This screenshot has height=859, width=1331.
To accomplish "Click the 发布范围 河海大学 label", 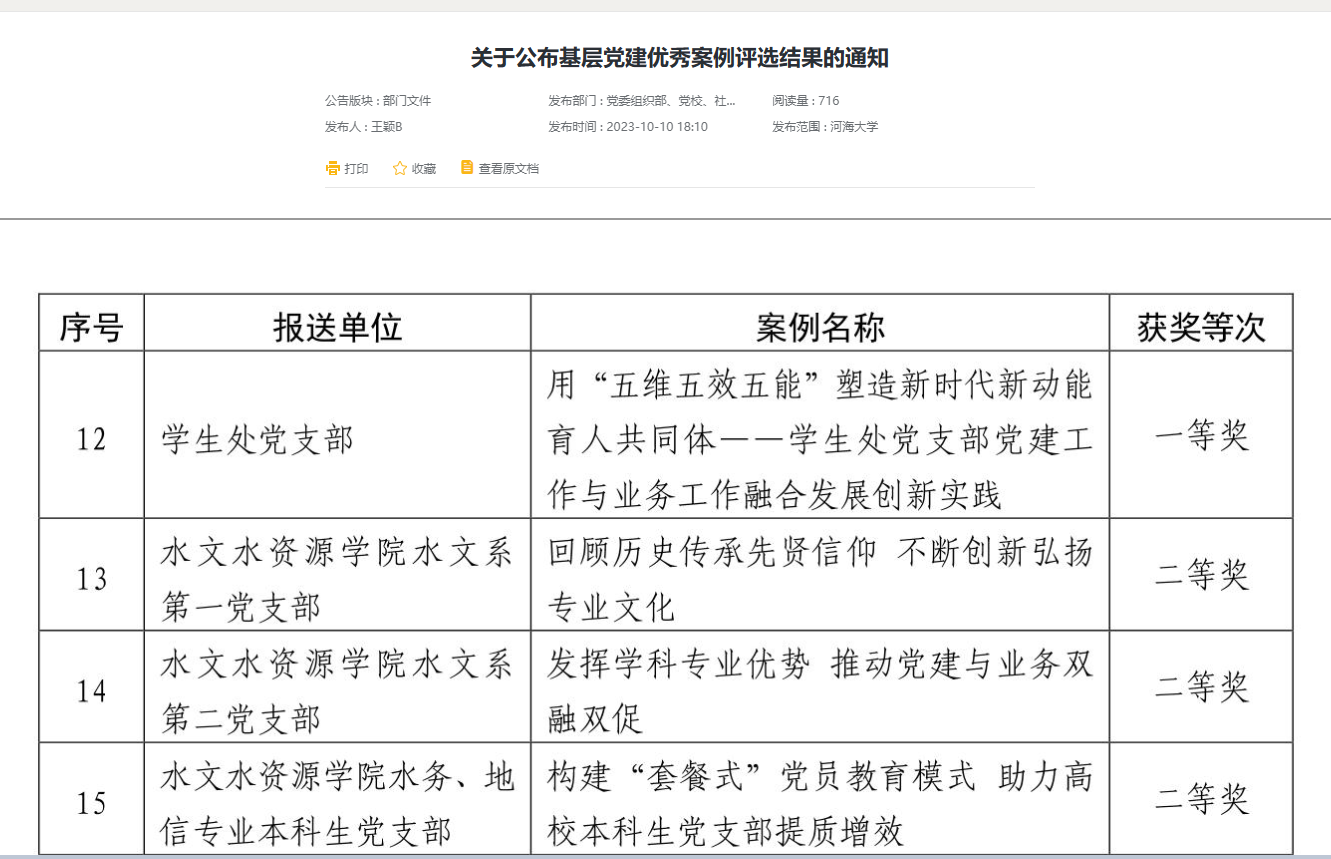I will pyautogui.click(x=825, y=127).
